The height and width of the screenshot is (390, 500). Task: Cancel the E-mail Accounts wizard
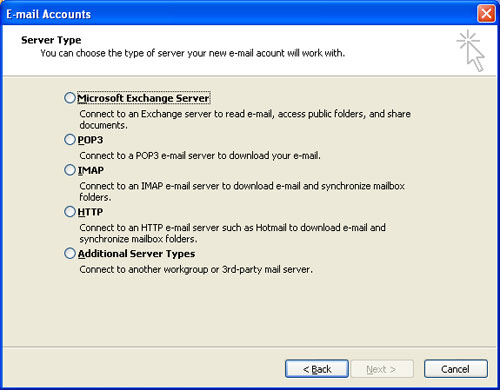pos(456,369)
